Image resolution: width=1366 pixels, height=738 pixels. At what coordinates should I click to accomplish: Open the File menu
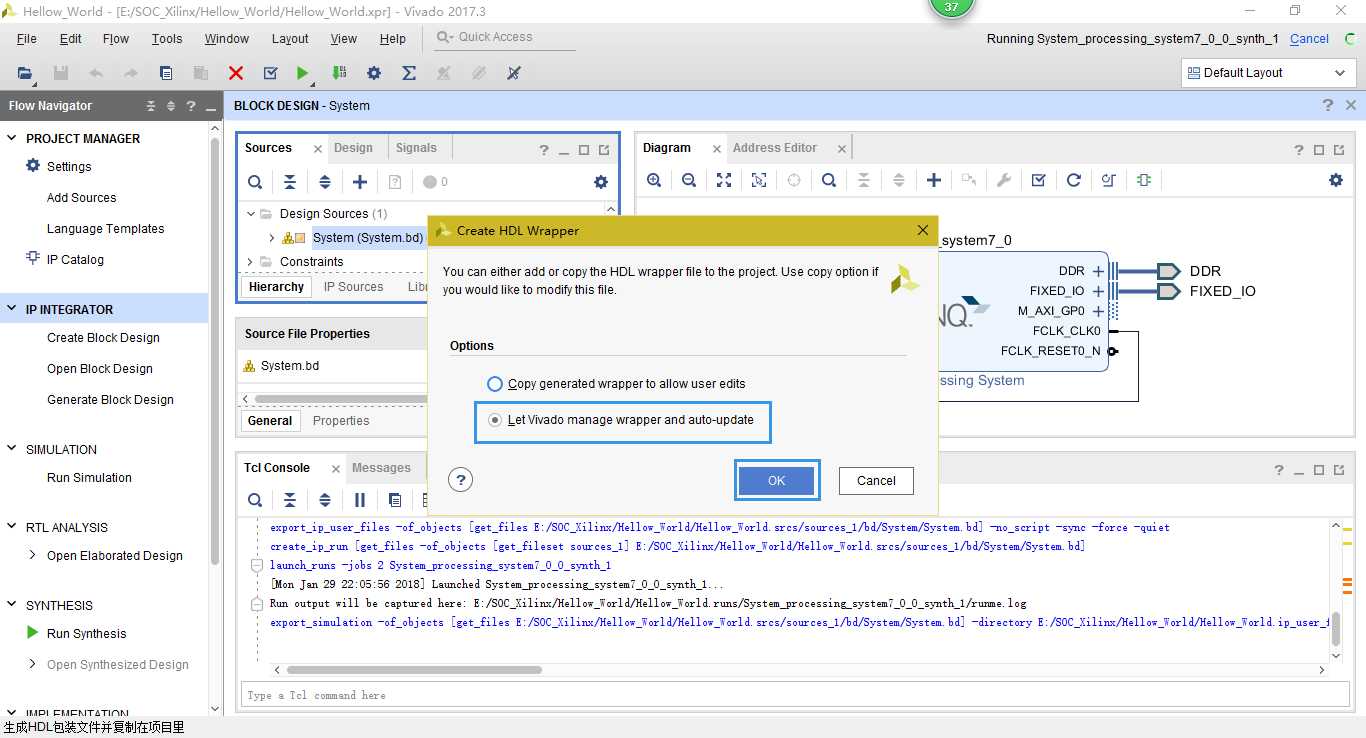click(x=27, y=39)
